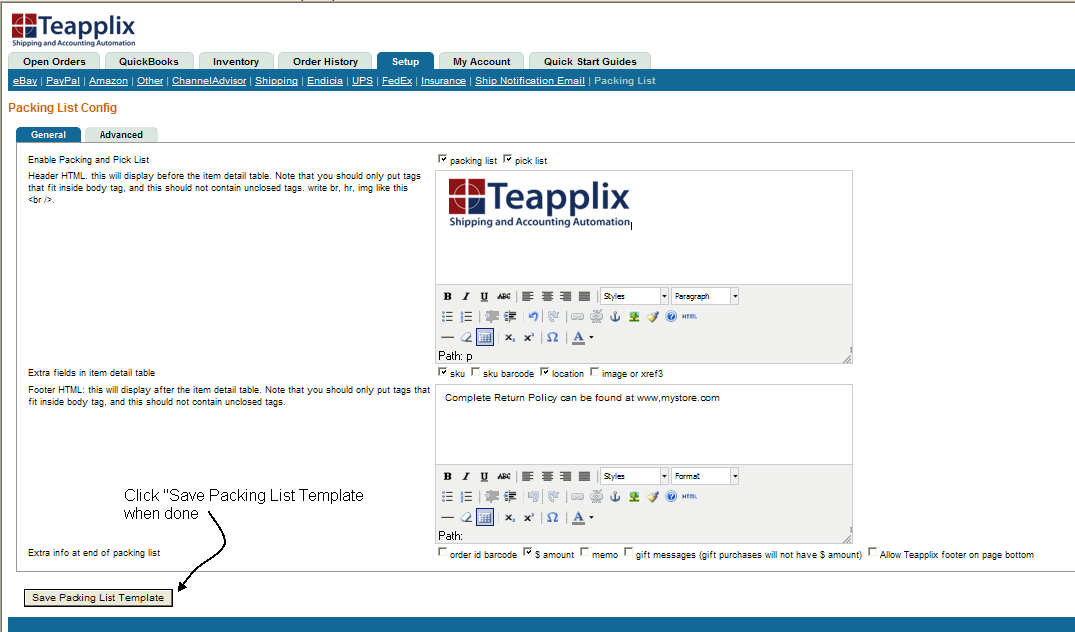The width and height of the screenshot is (1075, 632).
Task: Open the Ship Notification Email link
Action: click(530, 81)
